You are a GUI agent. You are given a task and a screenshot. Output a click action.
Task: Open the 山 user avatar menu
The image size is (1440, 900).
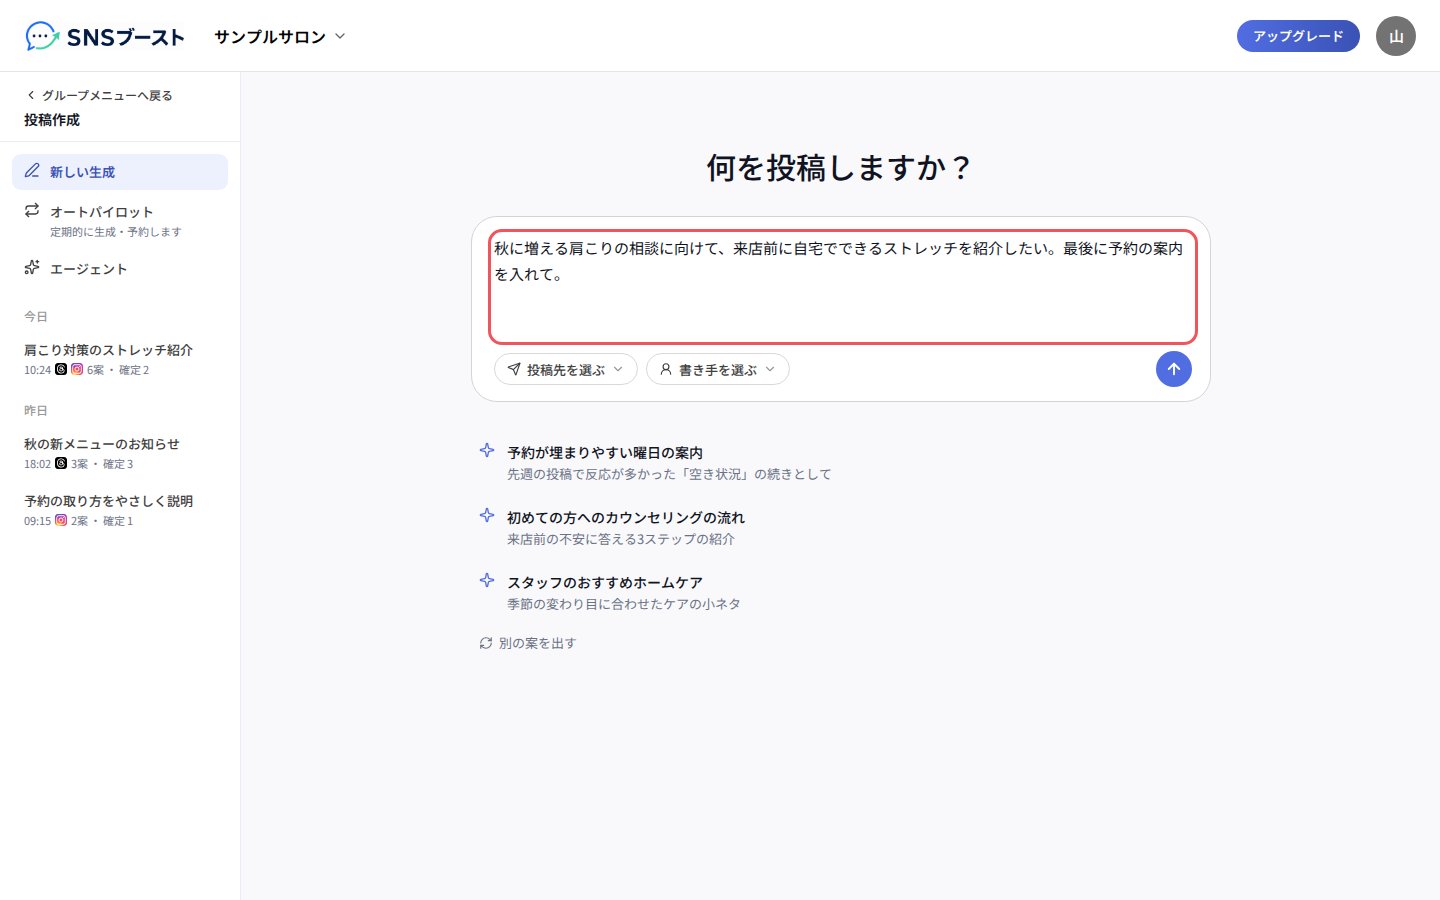click(x=1396, y=36)
